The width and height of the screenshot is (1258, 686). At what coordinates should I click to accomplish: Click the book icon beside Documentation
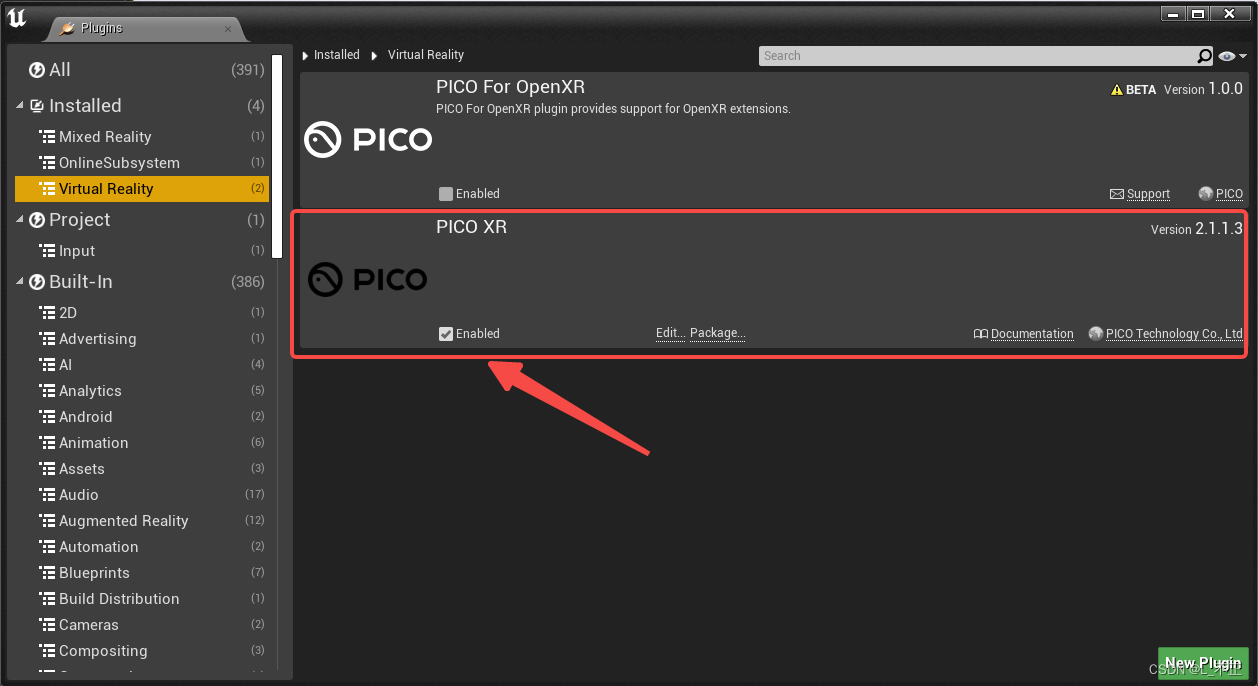click(x=983, y=333)
